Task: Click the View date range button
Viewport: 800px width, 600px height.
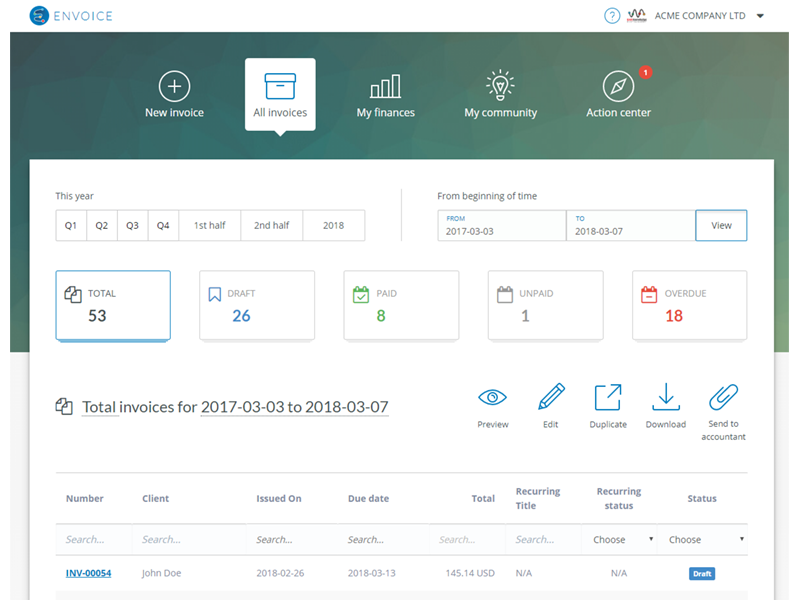Action: tap(721, 226)
